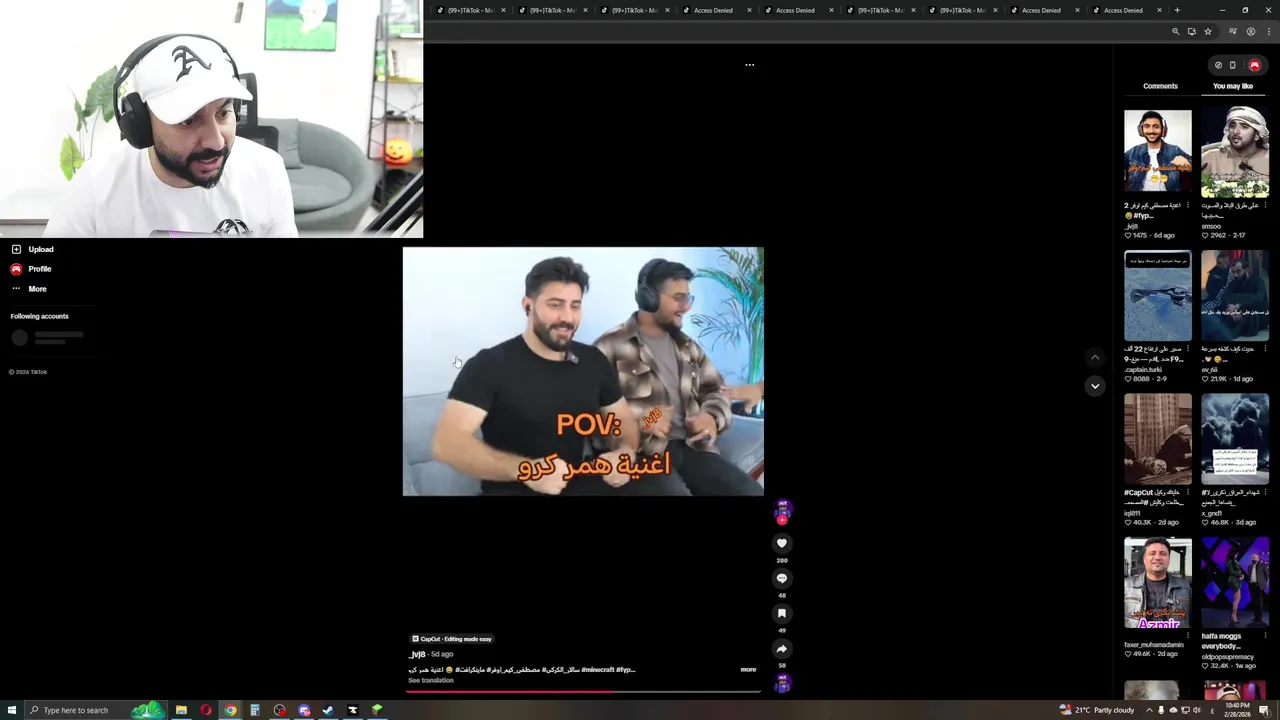Open a new browser tab

[x=1177, y=10]
